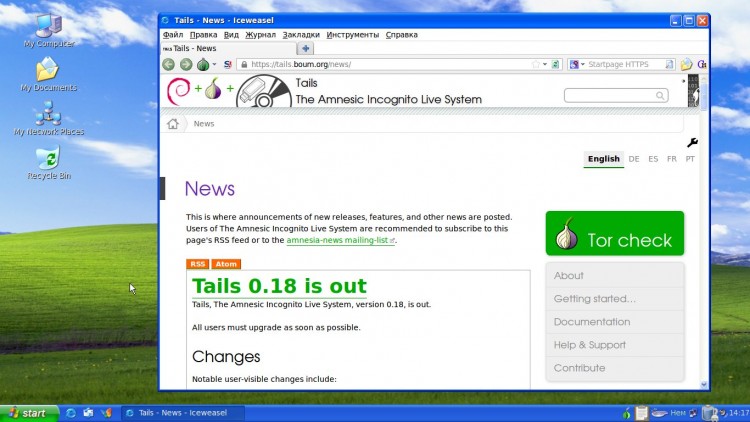Open the start menu button

click(x=29, y=413)
